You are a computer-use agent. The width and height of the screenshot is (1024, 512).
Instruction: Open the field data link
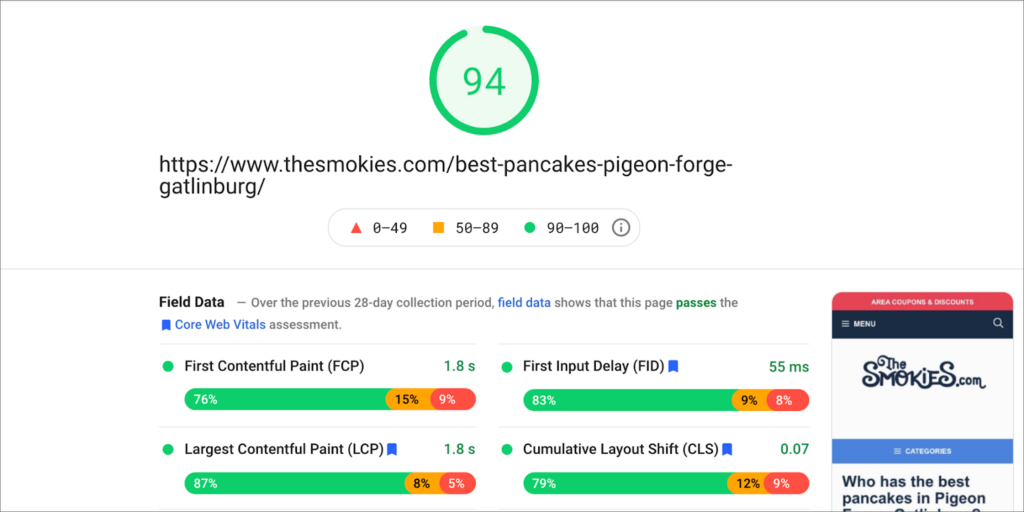coord(524,302)
